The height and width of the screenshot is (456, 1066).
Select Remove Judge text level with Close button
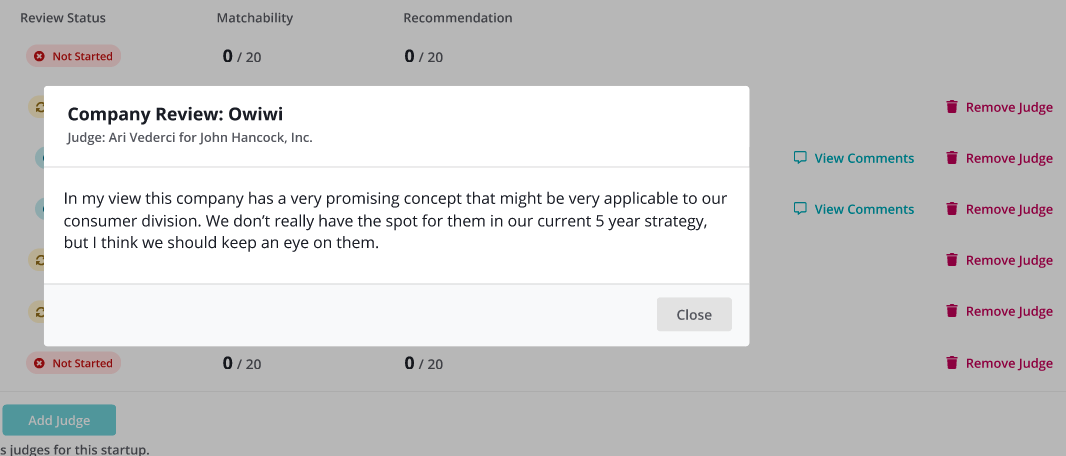(x=1010, y=311)
